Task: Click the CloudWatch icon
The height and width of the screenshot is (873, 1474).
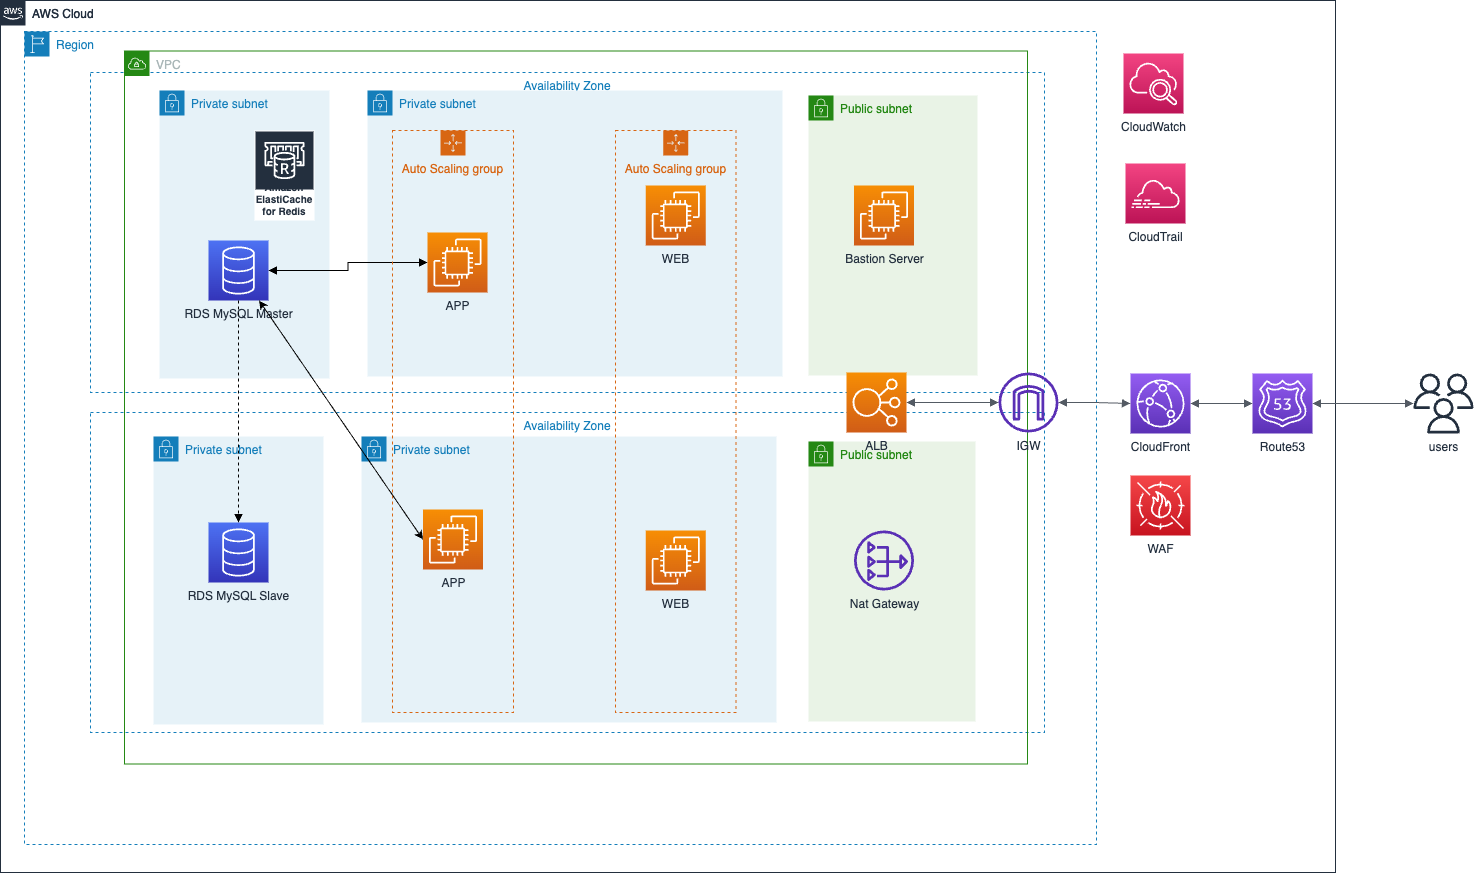Action: [x=1154, y=84]
